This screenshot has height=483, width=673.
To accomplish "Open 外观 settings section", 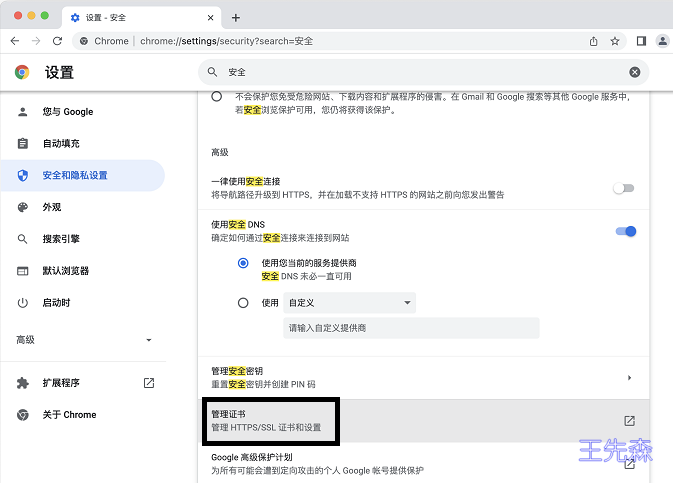I will [x=82, y=207].
